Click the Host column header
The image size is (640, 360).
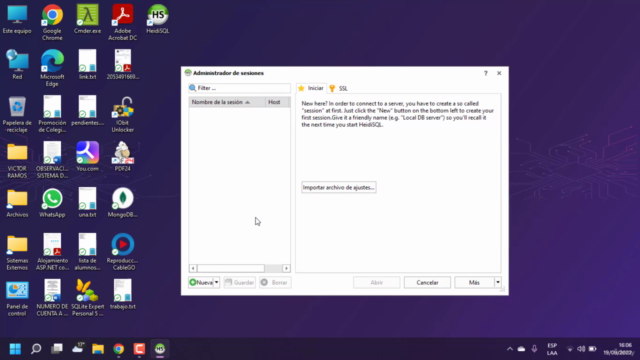[x=278, y=102]
